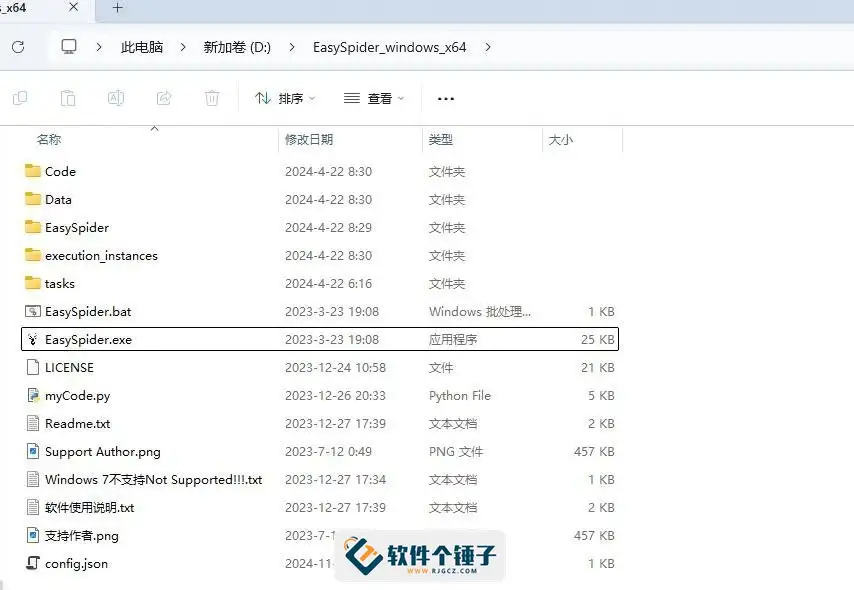854x590 pixels.
Task: Click date 2024-4-22 6:16 of tasks folder
Action: (328, 283)
